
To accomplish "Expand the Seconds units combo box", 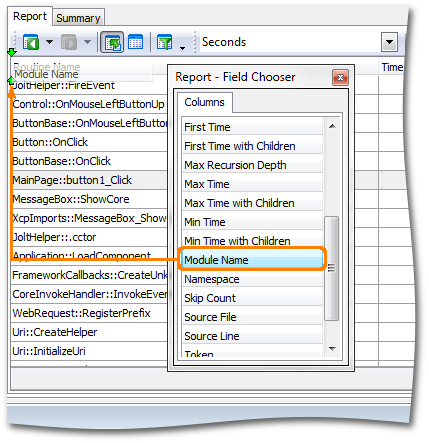I will tap(389, 42).
